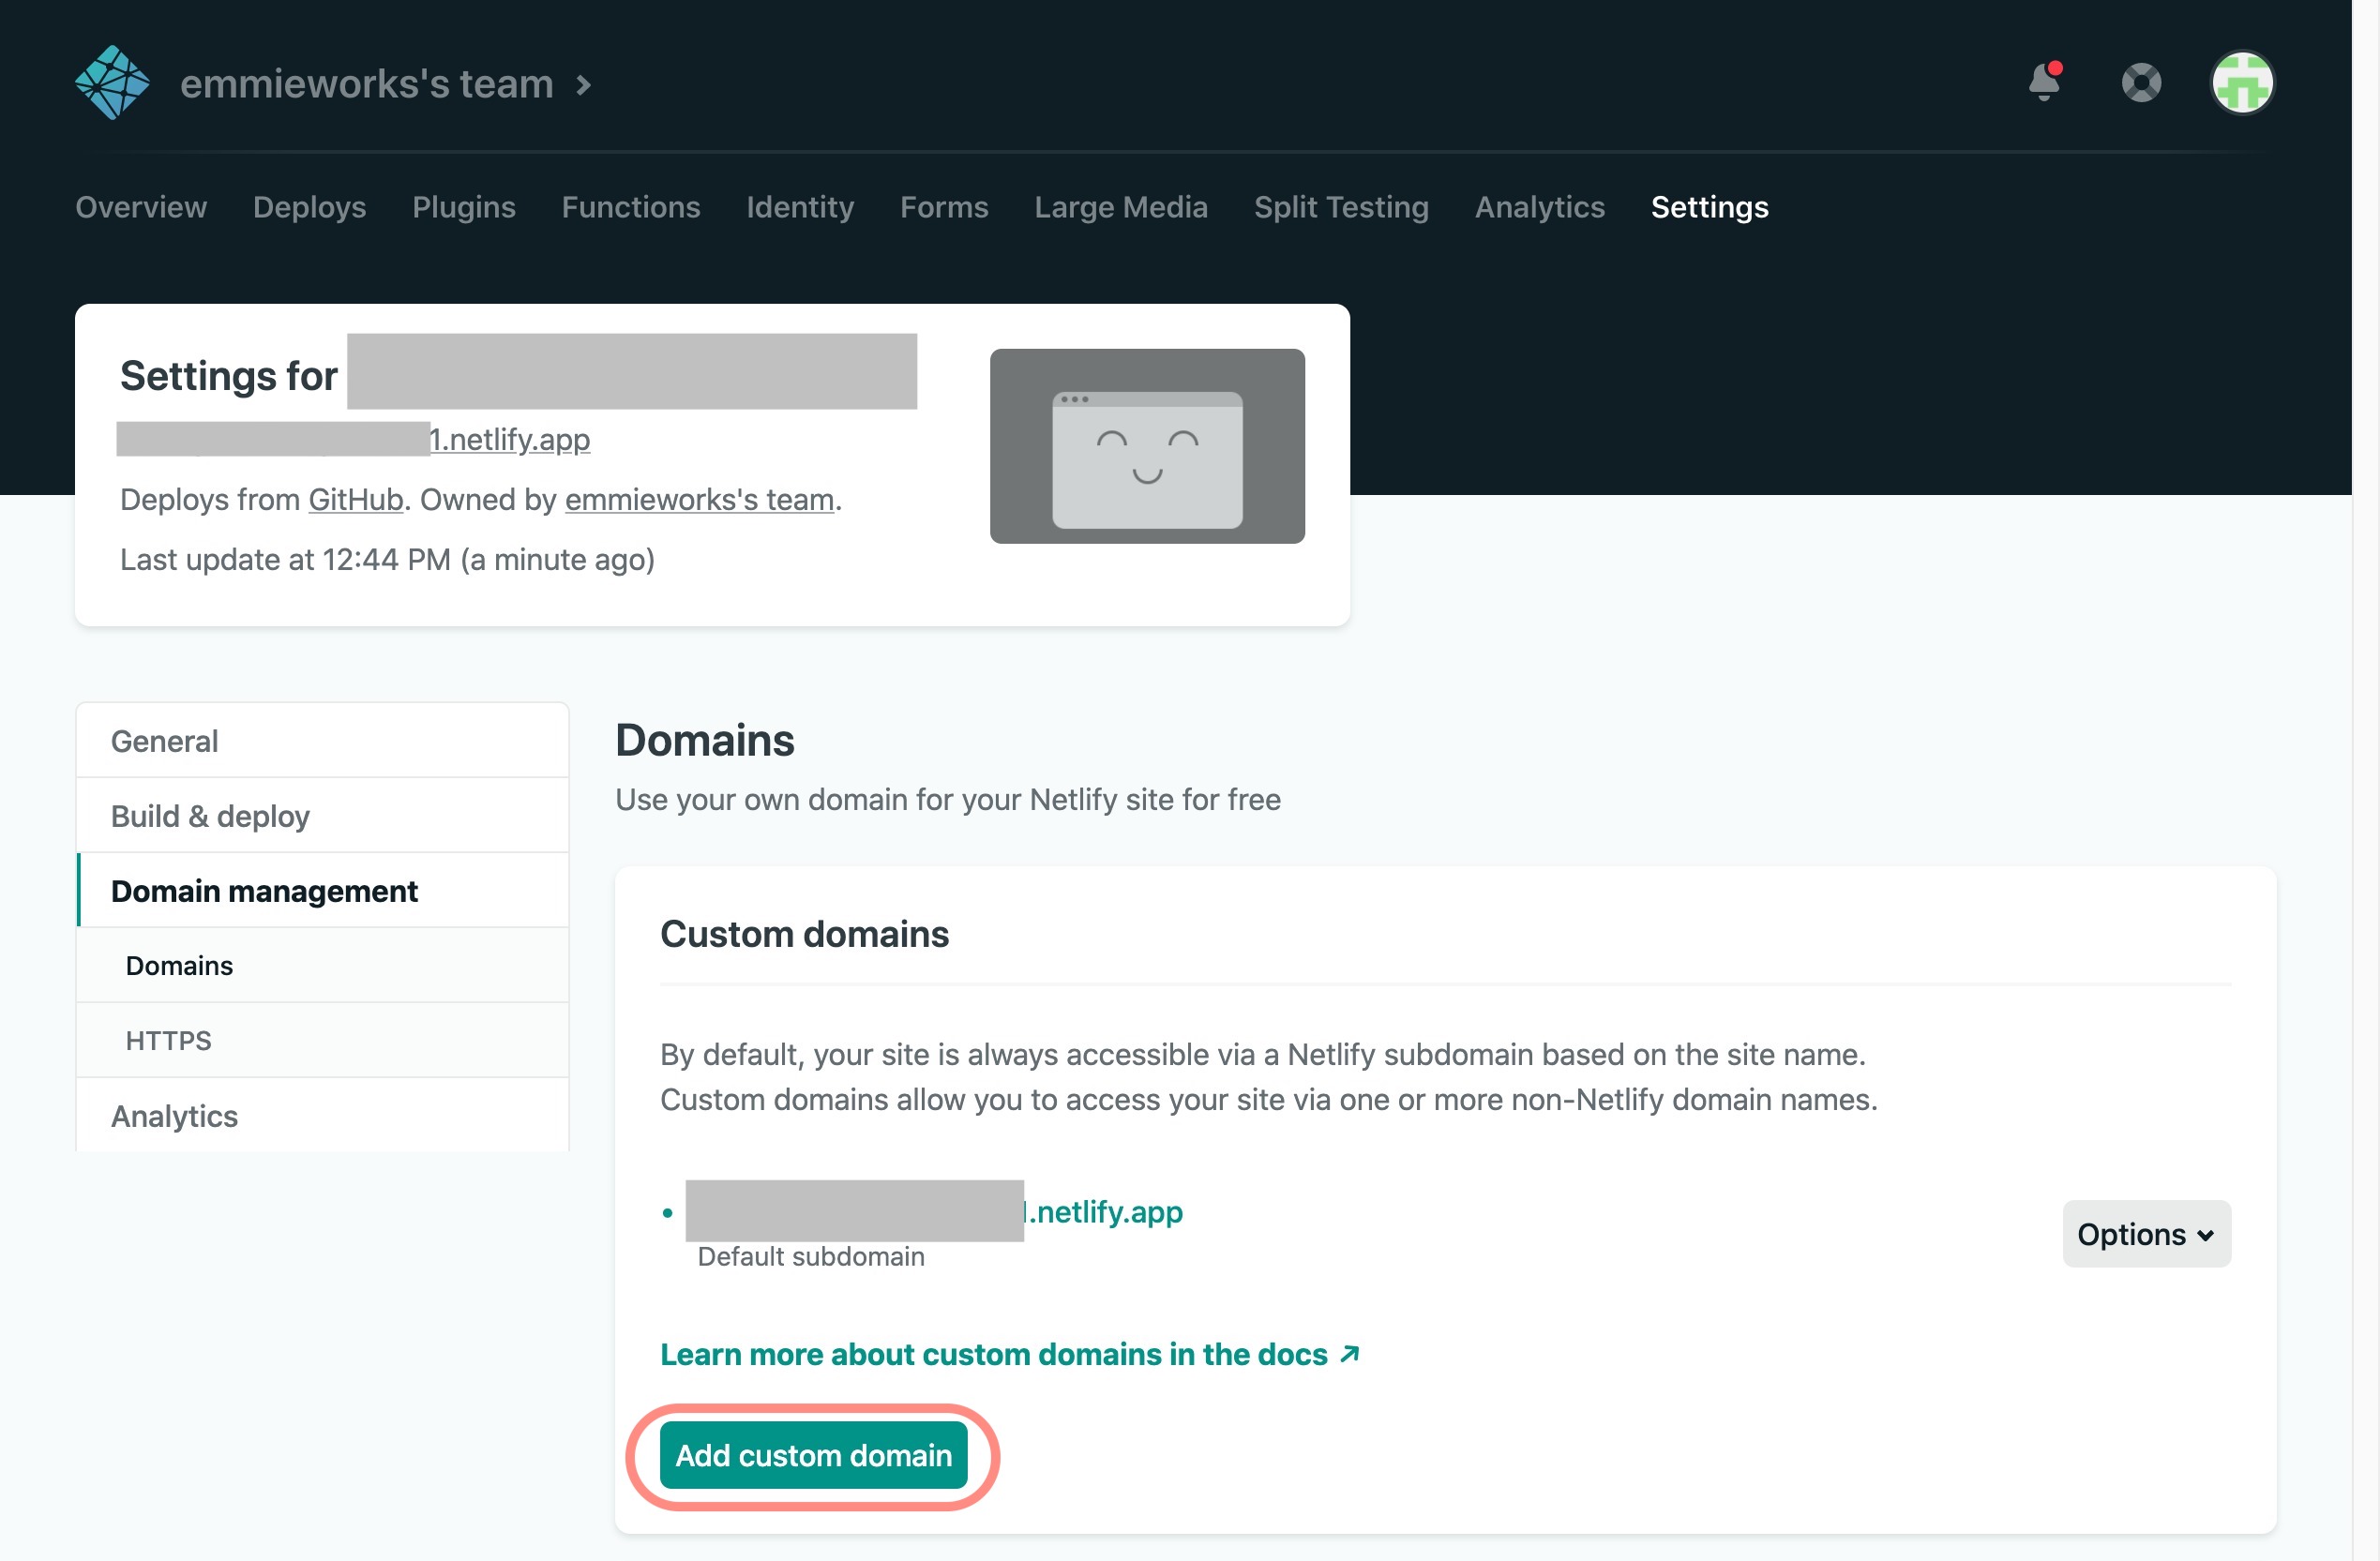
Task: Select Domain management in sidebar
Action: point(322,891)
